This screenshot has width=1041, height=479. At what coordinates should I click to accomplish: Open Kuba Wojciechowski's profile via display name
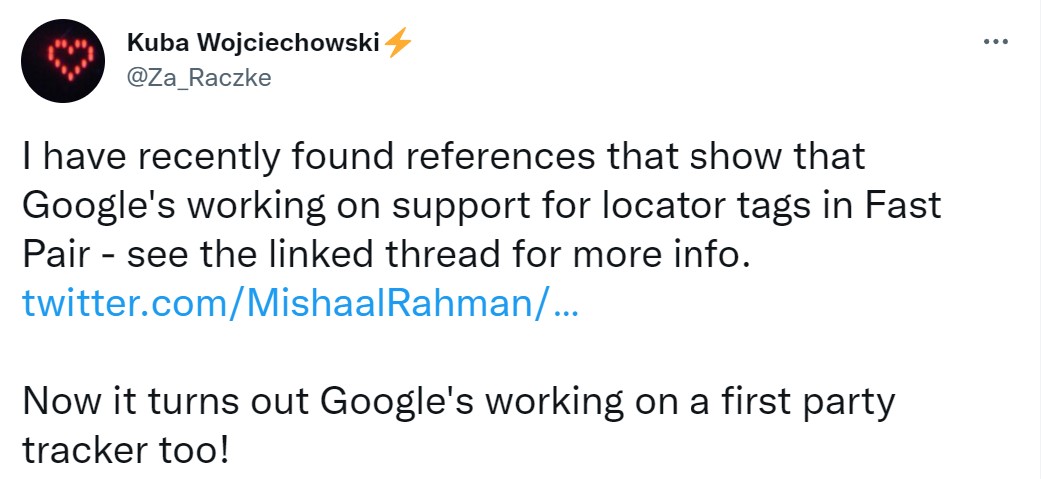pos(254,45)
